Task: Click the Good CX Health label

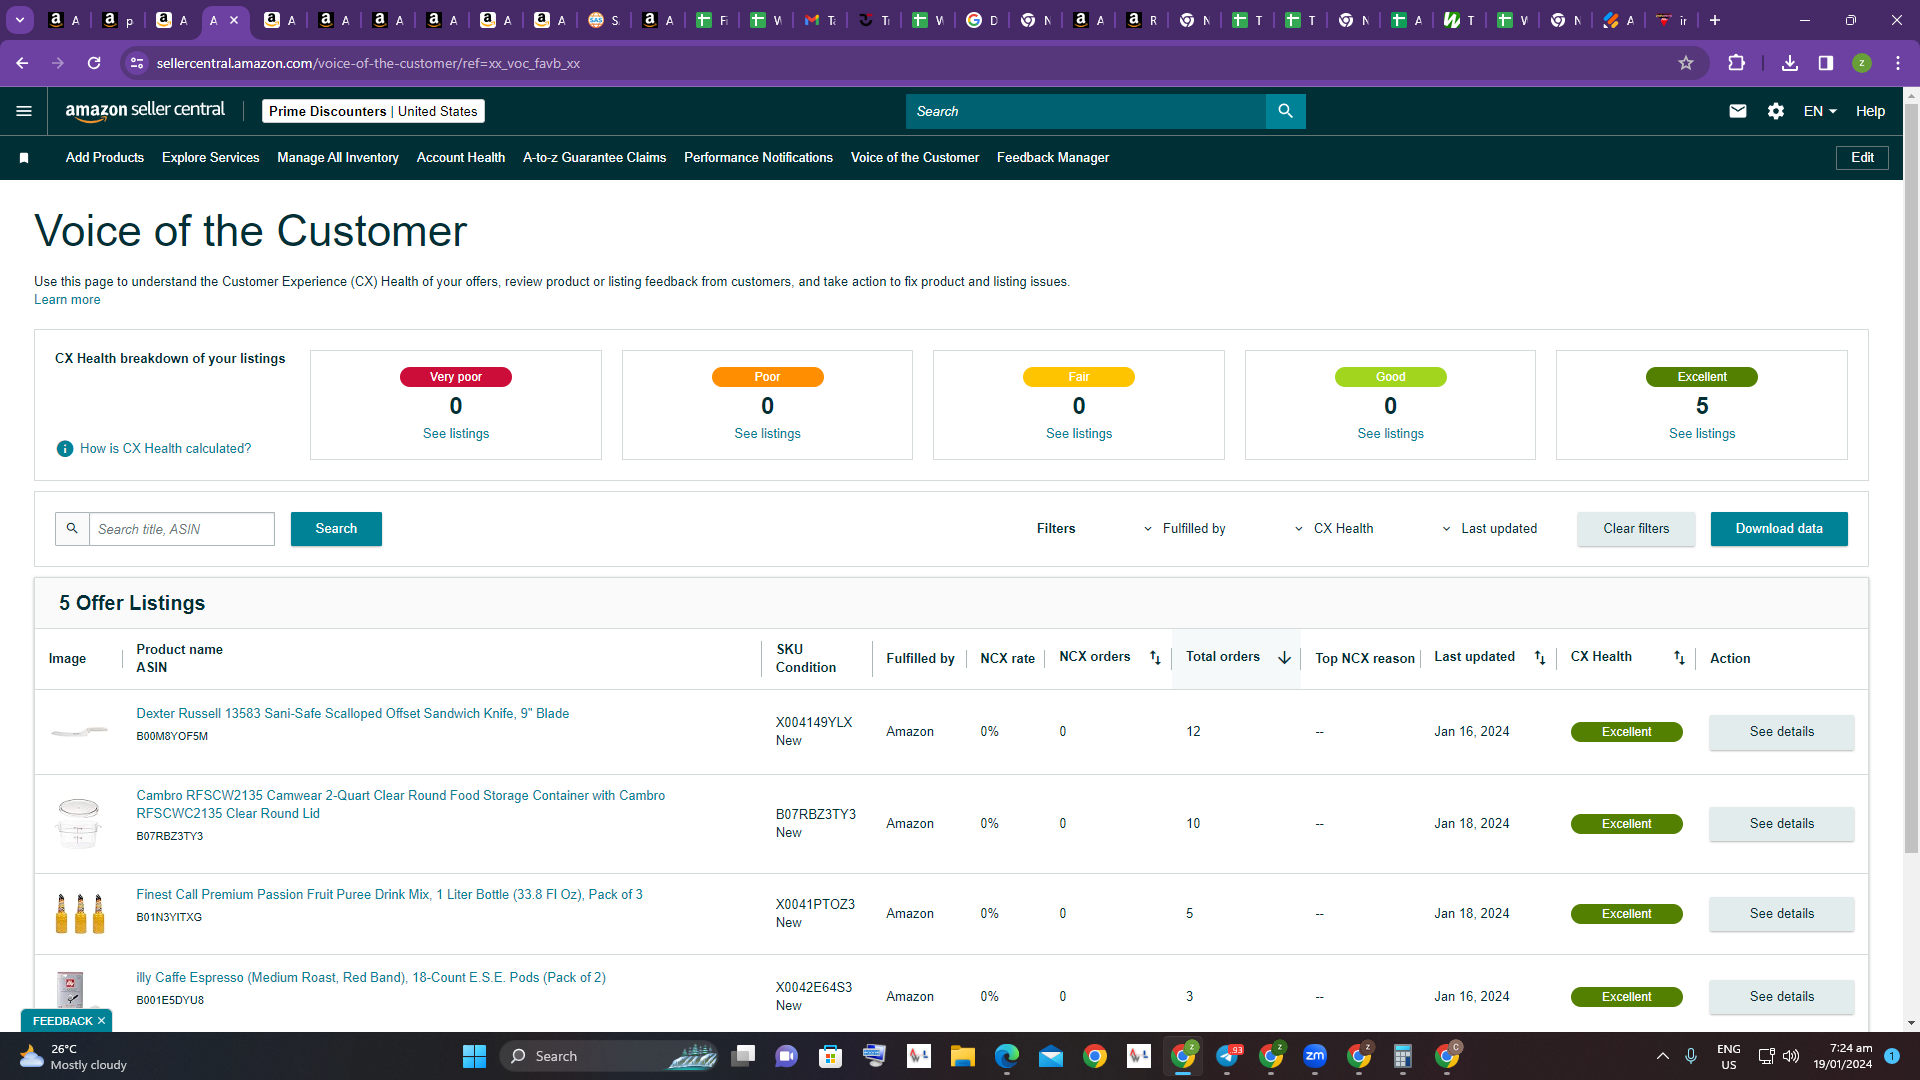Action: tap(1390, 377)
